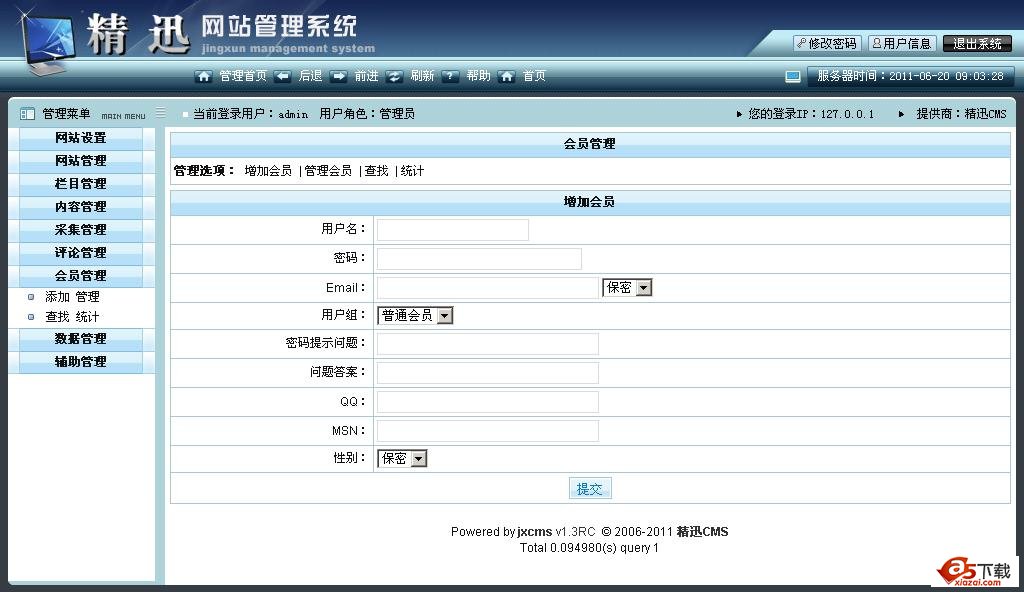This screenshot has height=592, width=1024.
Task: Select 查找 in management options row
Action: (x=377, y=171)
